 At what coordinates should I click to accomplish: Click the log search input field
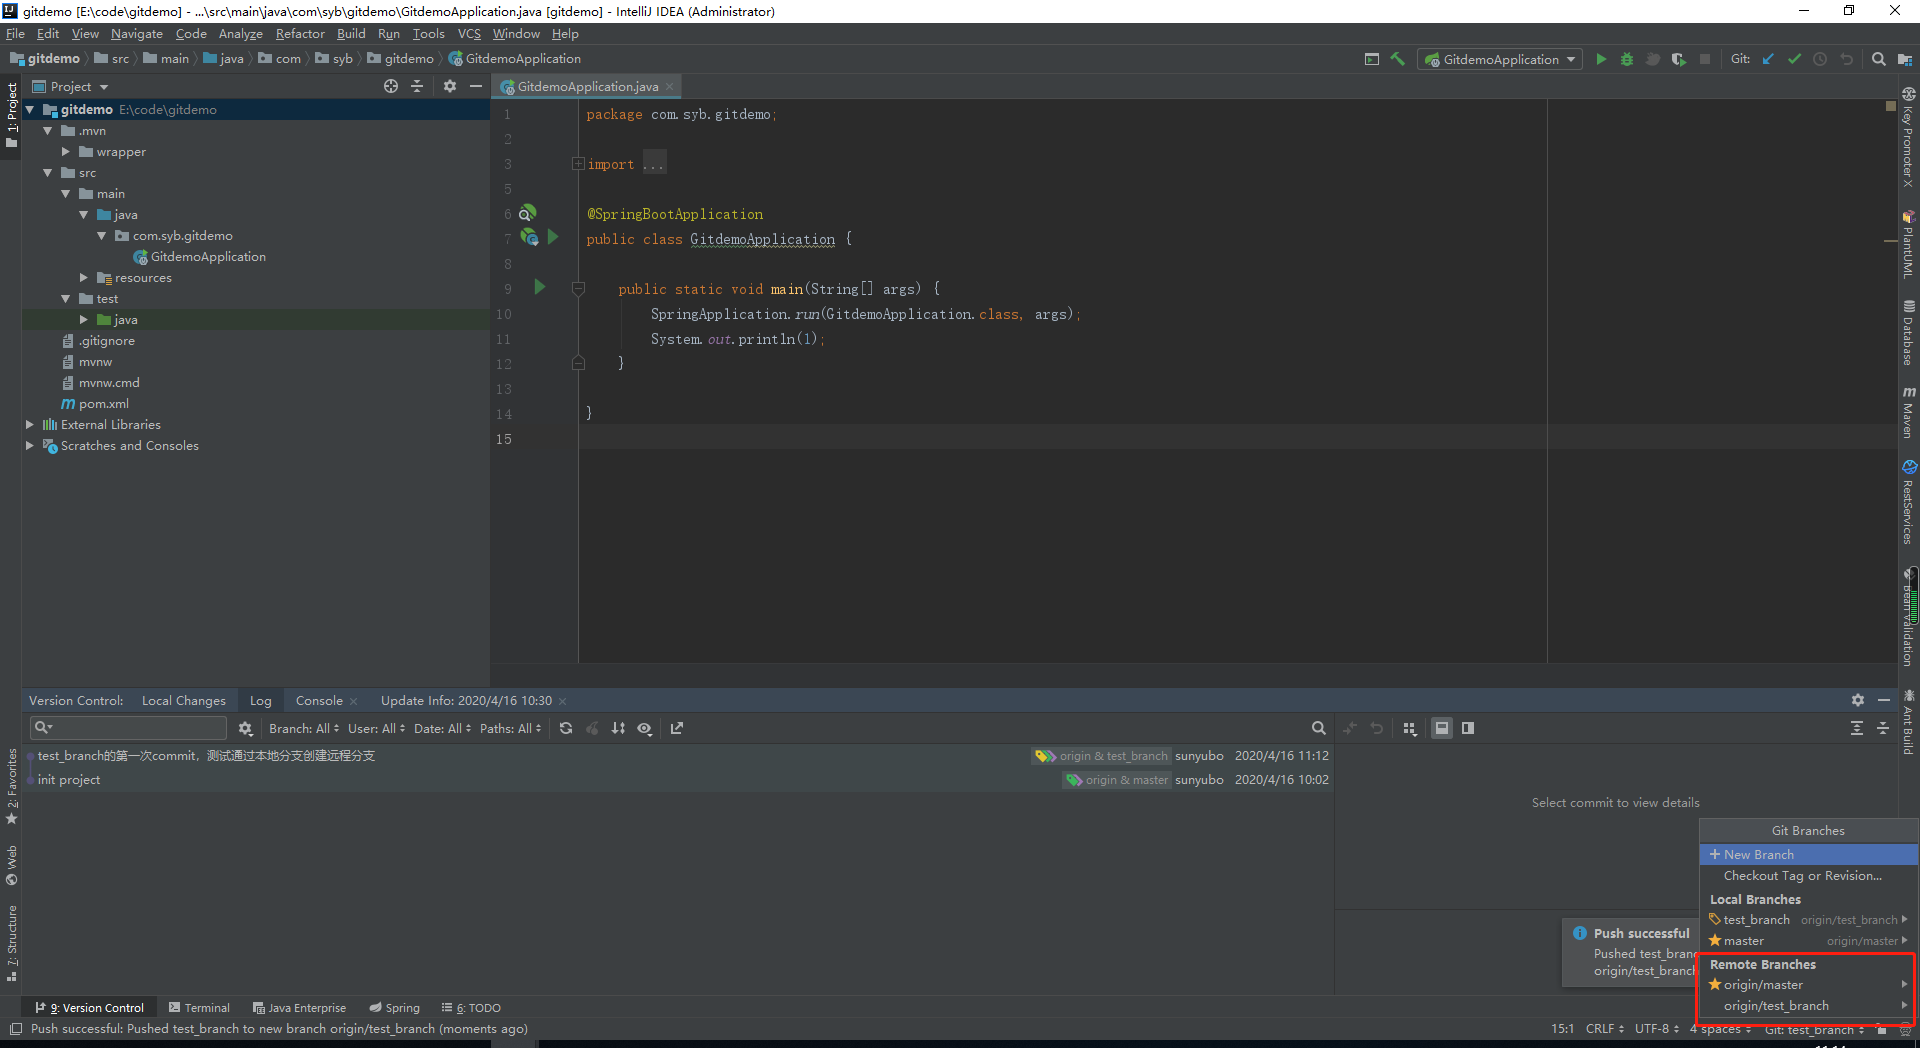[x=128, y=728]
